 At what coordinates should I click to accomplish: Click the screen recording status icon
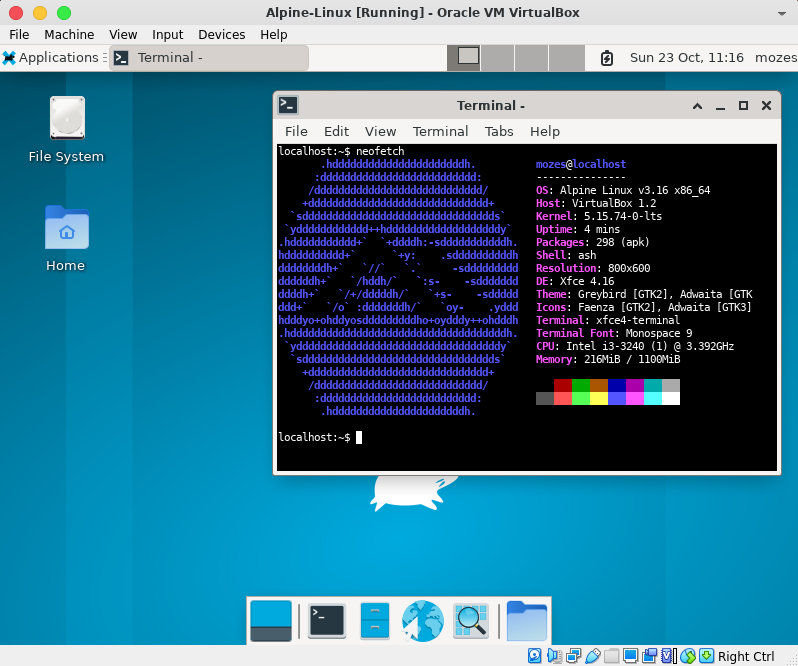point(649,656)
